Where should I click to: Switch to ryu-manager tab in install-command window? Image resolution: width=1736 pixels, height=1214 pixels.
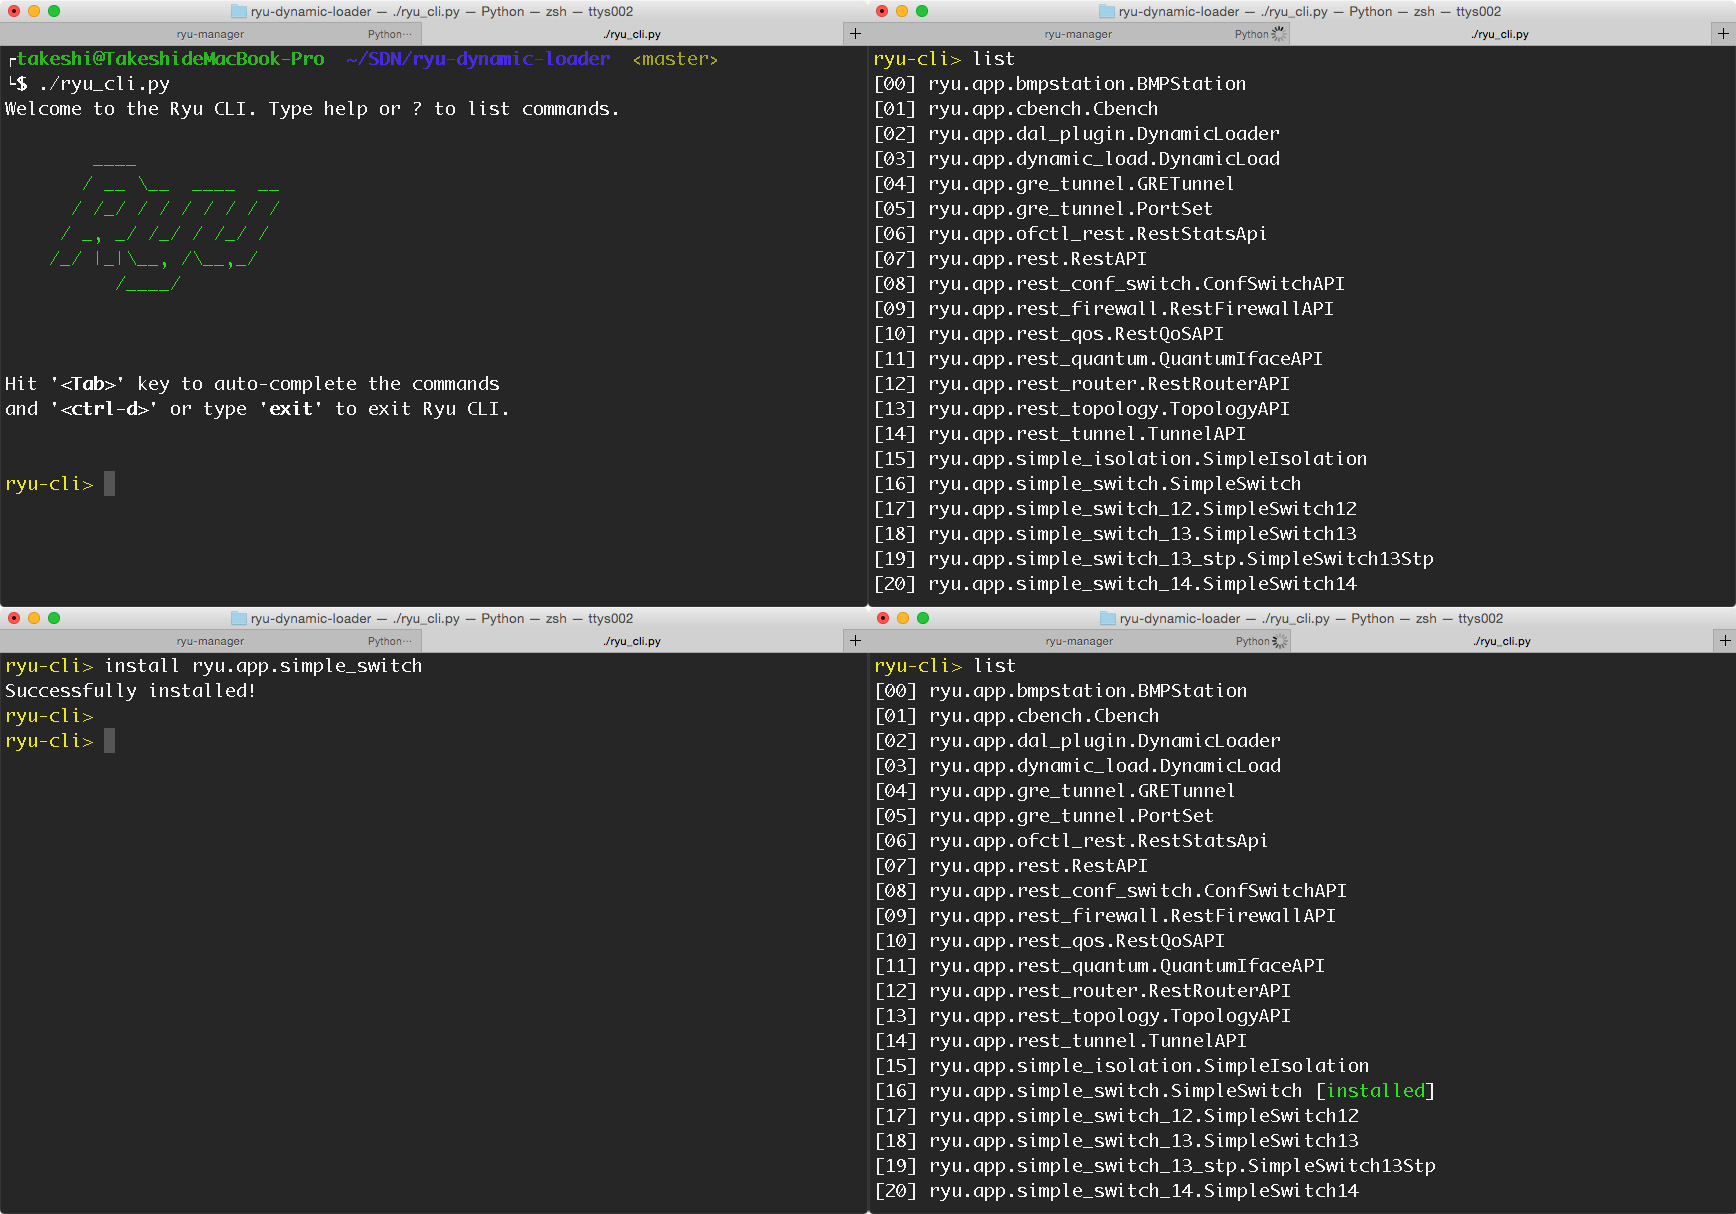(x=210, y=641)
